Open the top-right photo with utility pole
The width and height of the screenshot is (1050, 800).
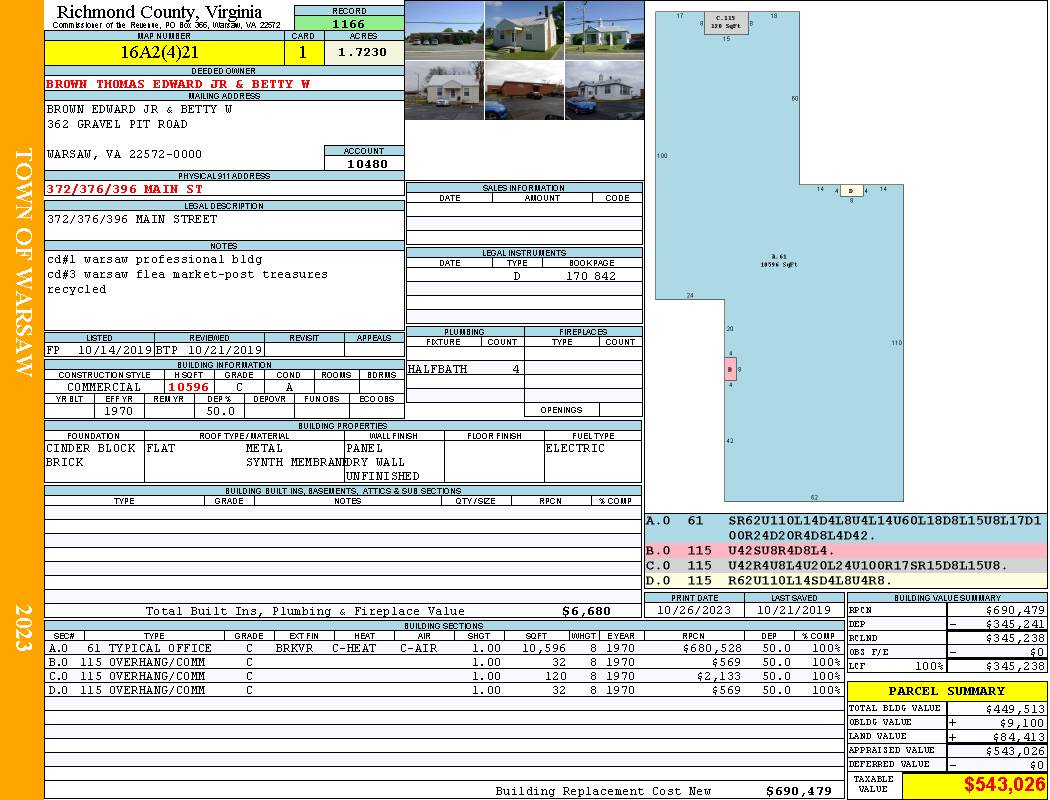(x=604, y=30)
